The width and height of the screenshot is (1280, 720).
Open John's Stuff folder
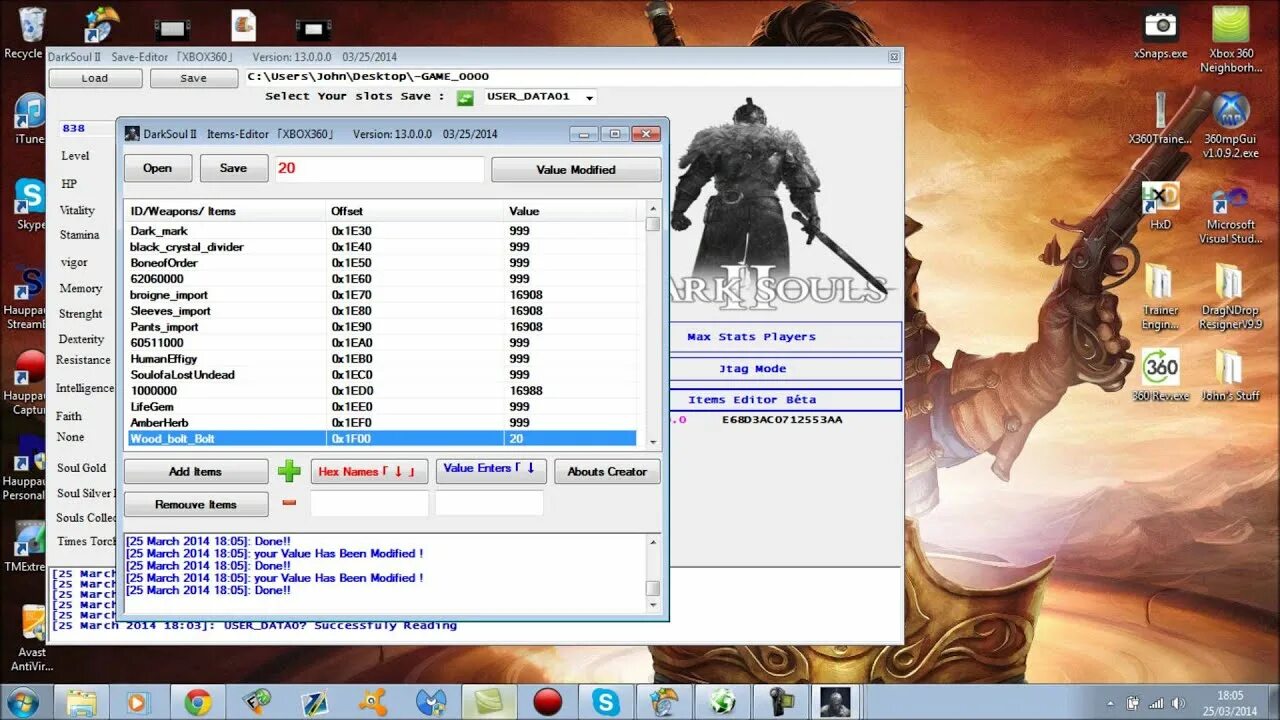point(1231,375)
